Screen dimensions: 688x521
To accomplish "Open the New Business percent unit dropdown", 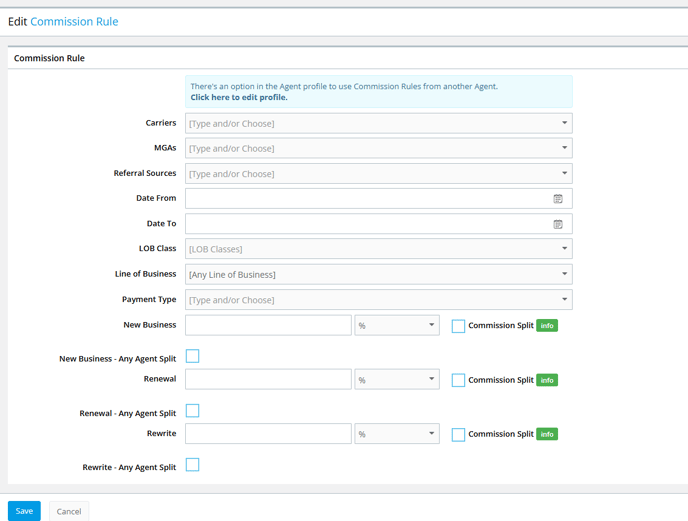I will click(x=397, y=325).
